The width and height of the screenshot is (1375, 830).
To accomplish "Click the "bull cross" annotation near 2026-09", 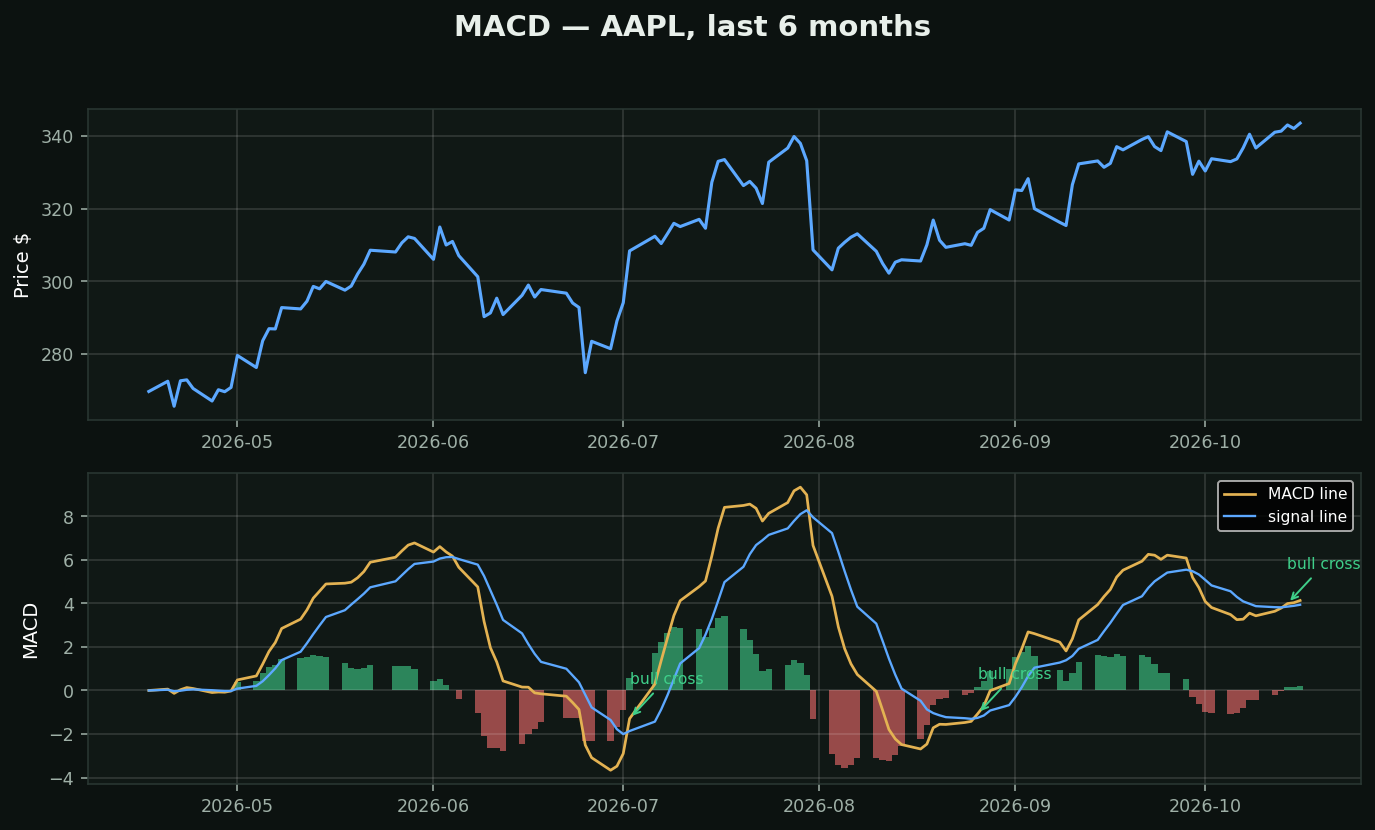I will click(x=1014, y=674).
